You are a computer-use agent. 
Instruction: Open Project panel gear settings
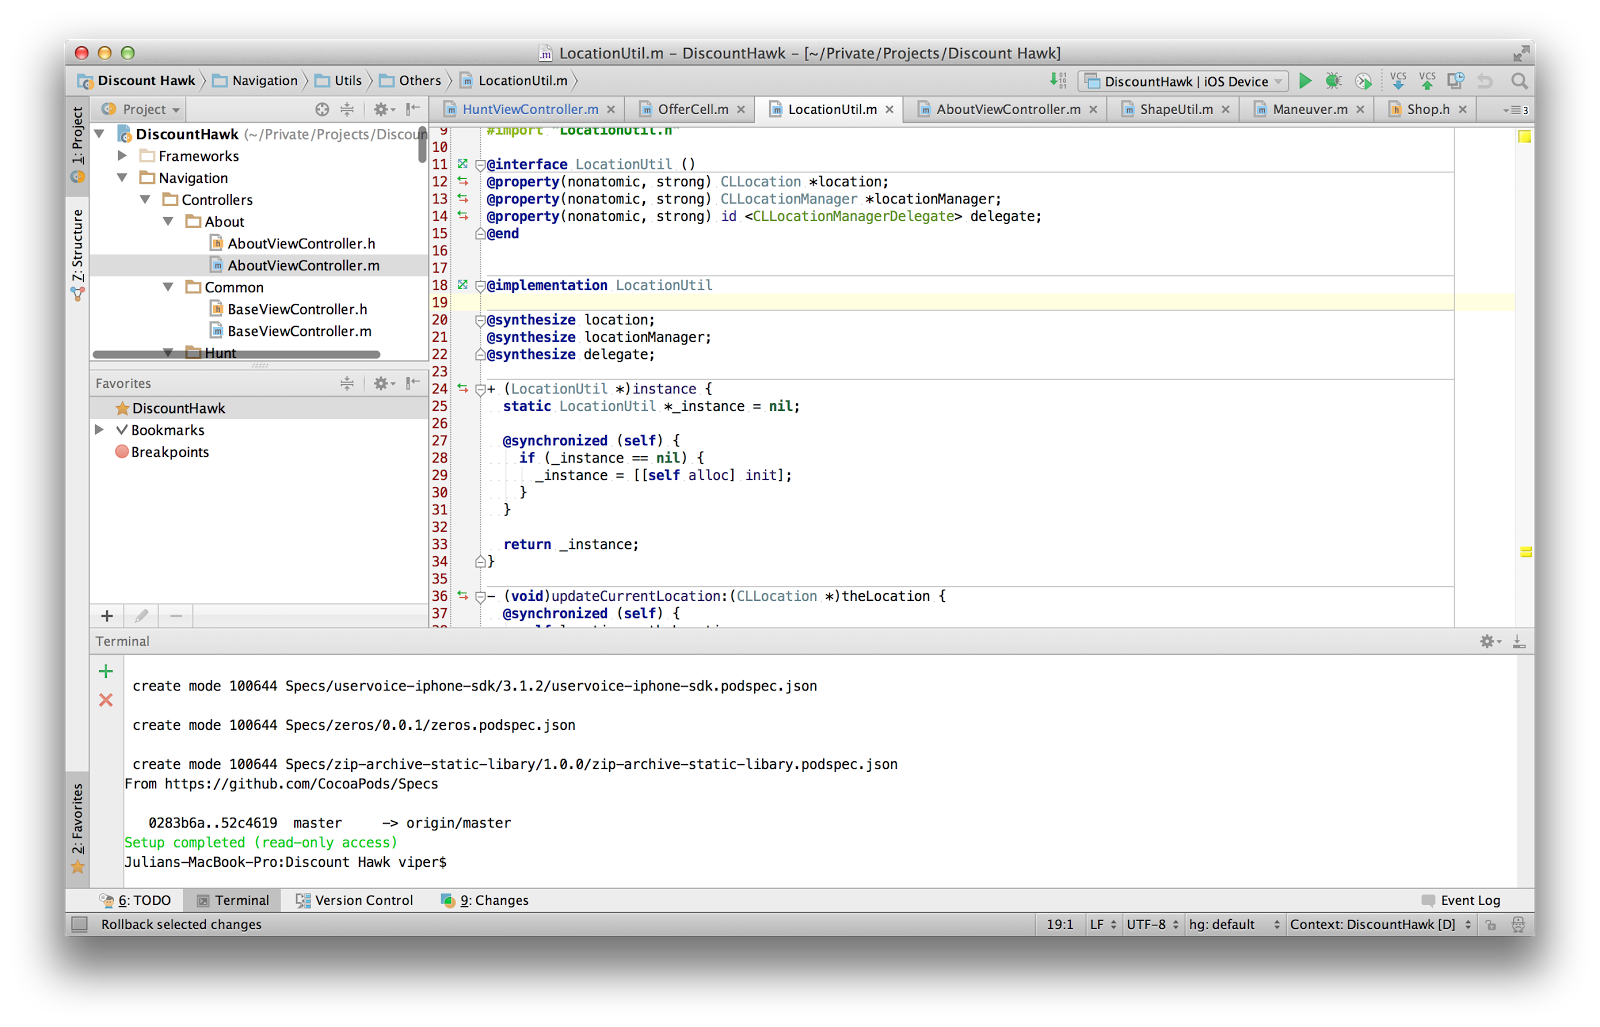click(x=384, y=109)
